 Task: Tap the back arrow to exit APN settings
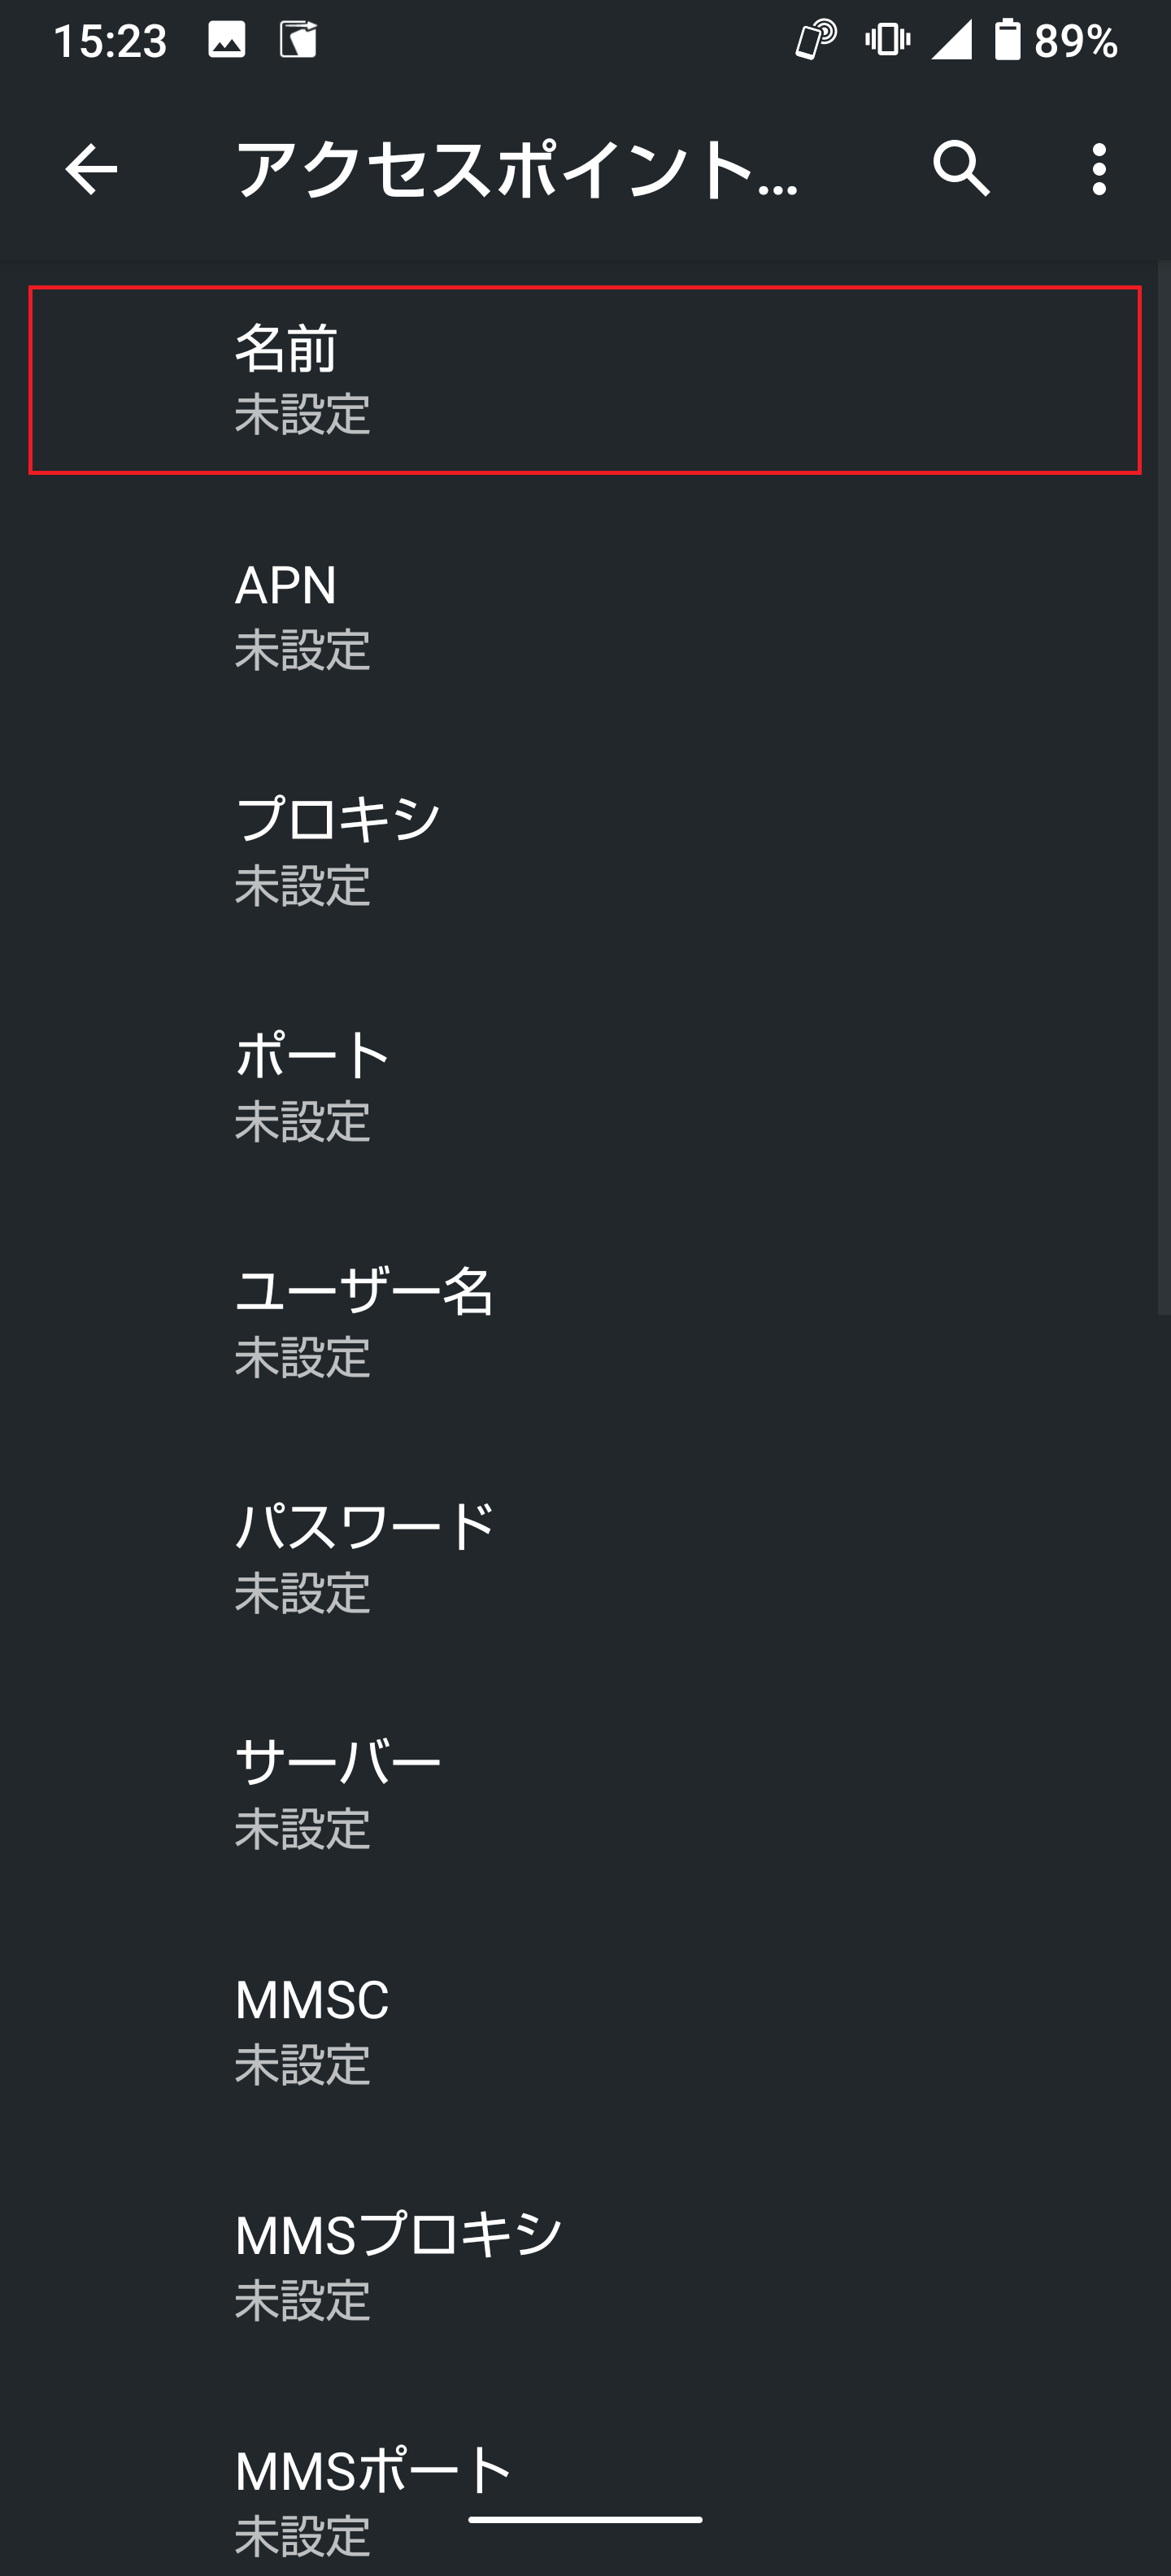90,170
